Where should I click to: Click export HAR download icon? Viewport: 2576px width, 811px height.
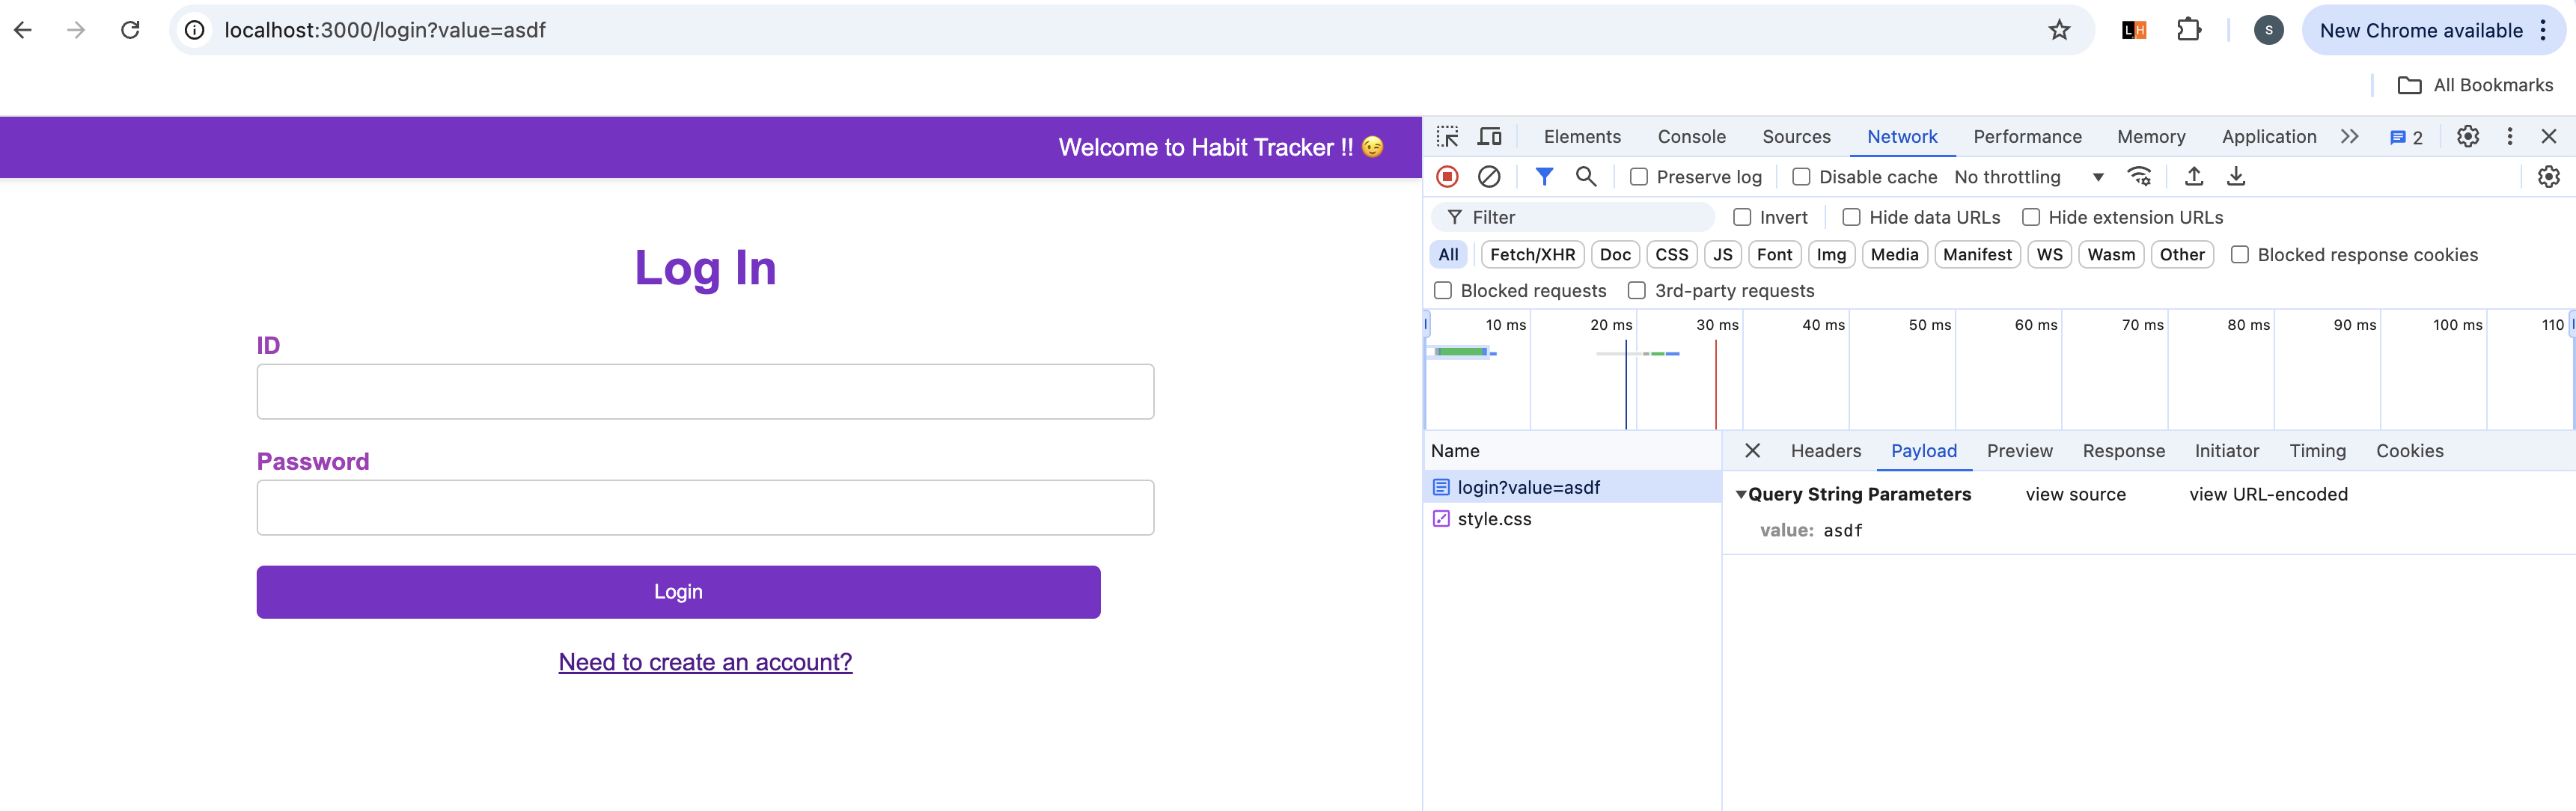click(x=2236, y=176)
